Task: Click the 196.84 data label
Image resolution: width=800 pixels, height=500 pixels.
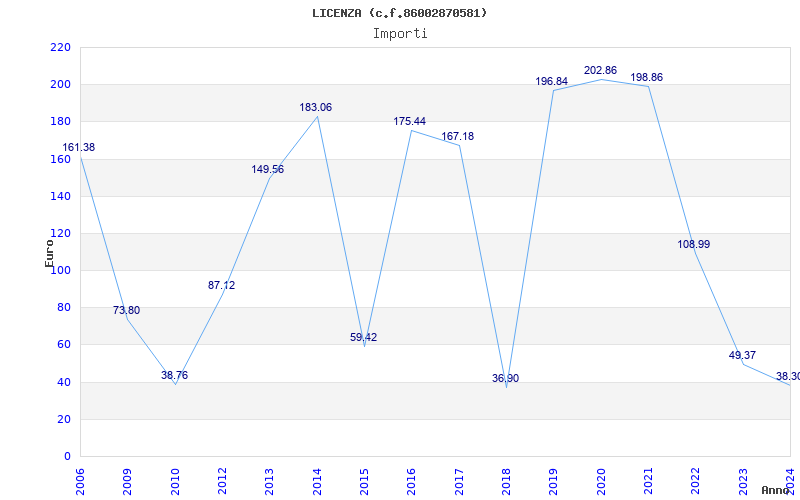Action: click(552, 81)
